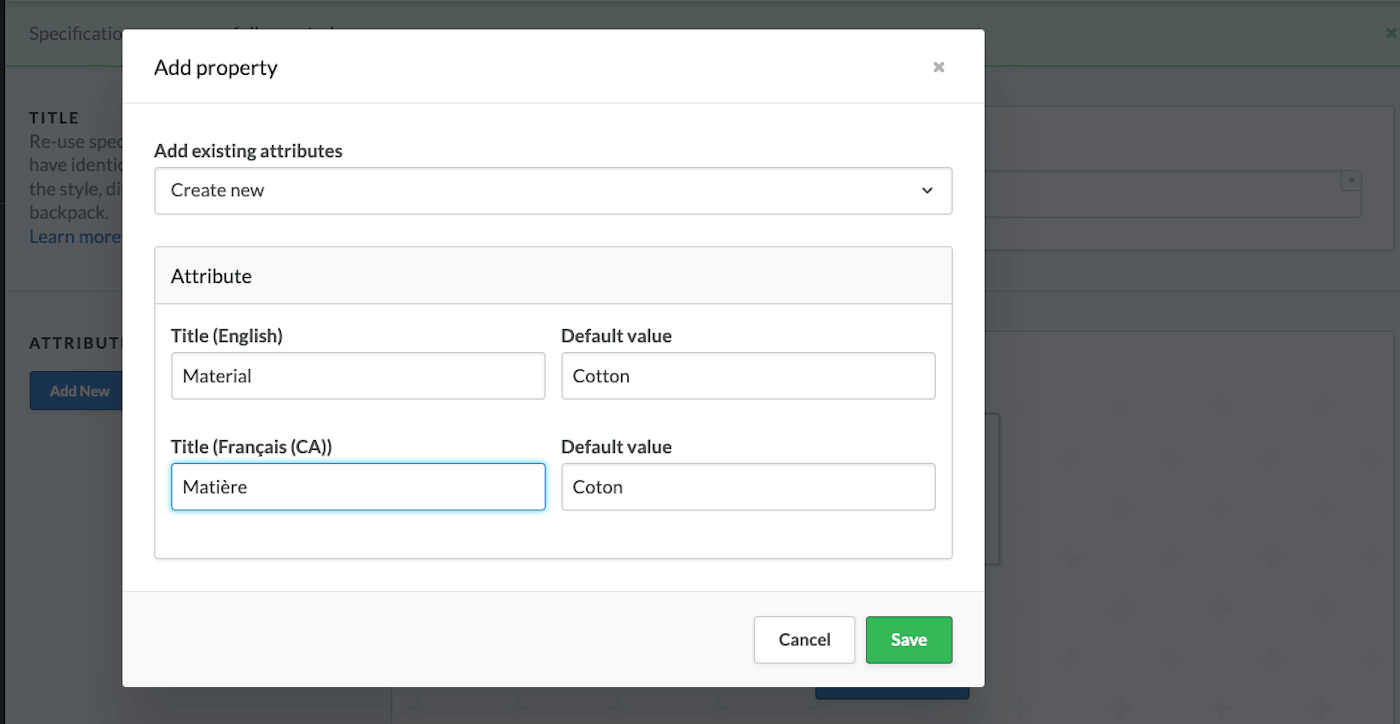Save the new property
The height and width of the screenshot is (724, 1400).
pos(909,640)
